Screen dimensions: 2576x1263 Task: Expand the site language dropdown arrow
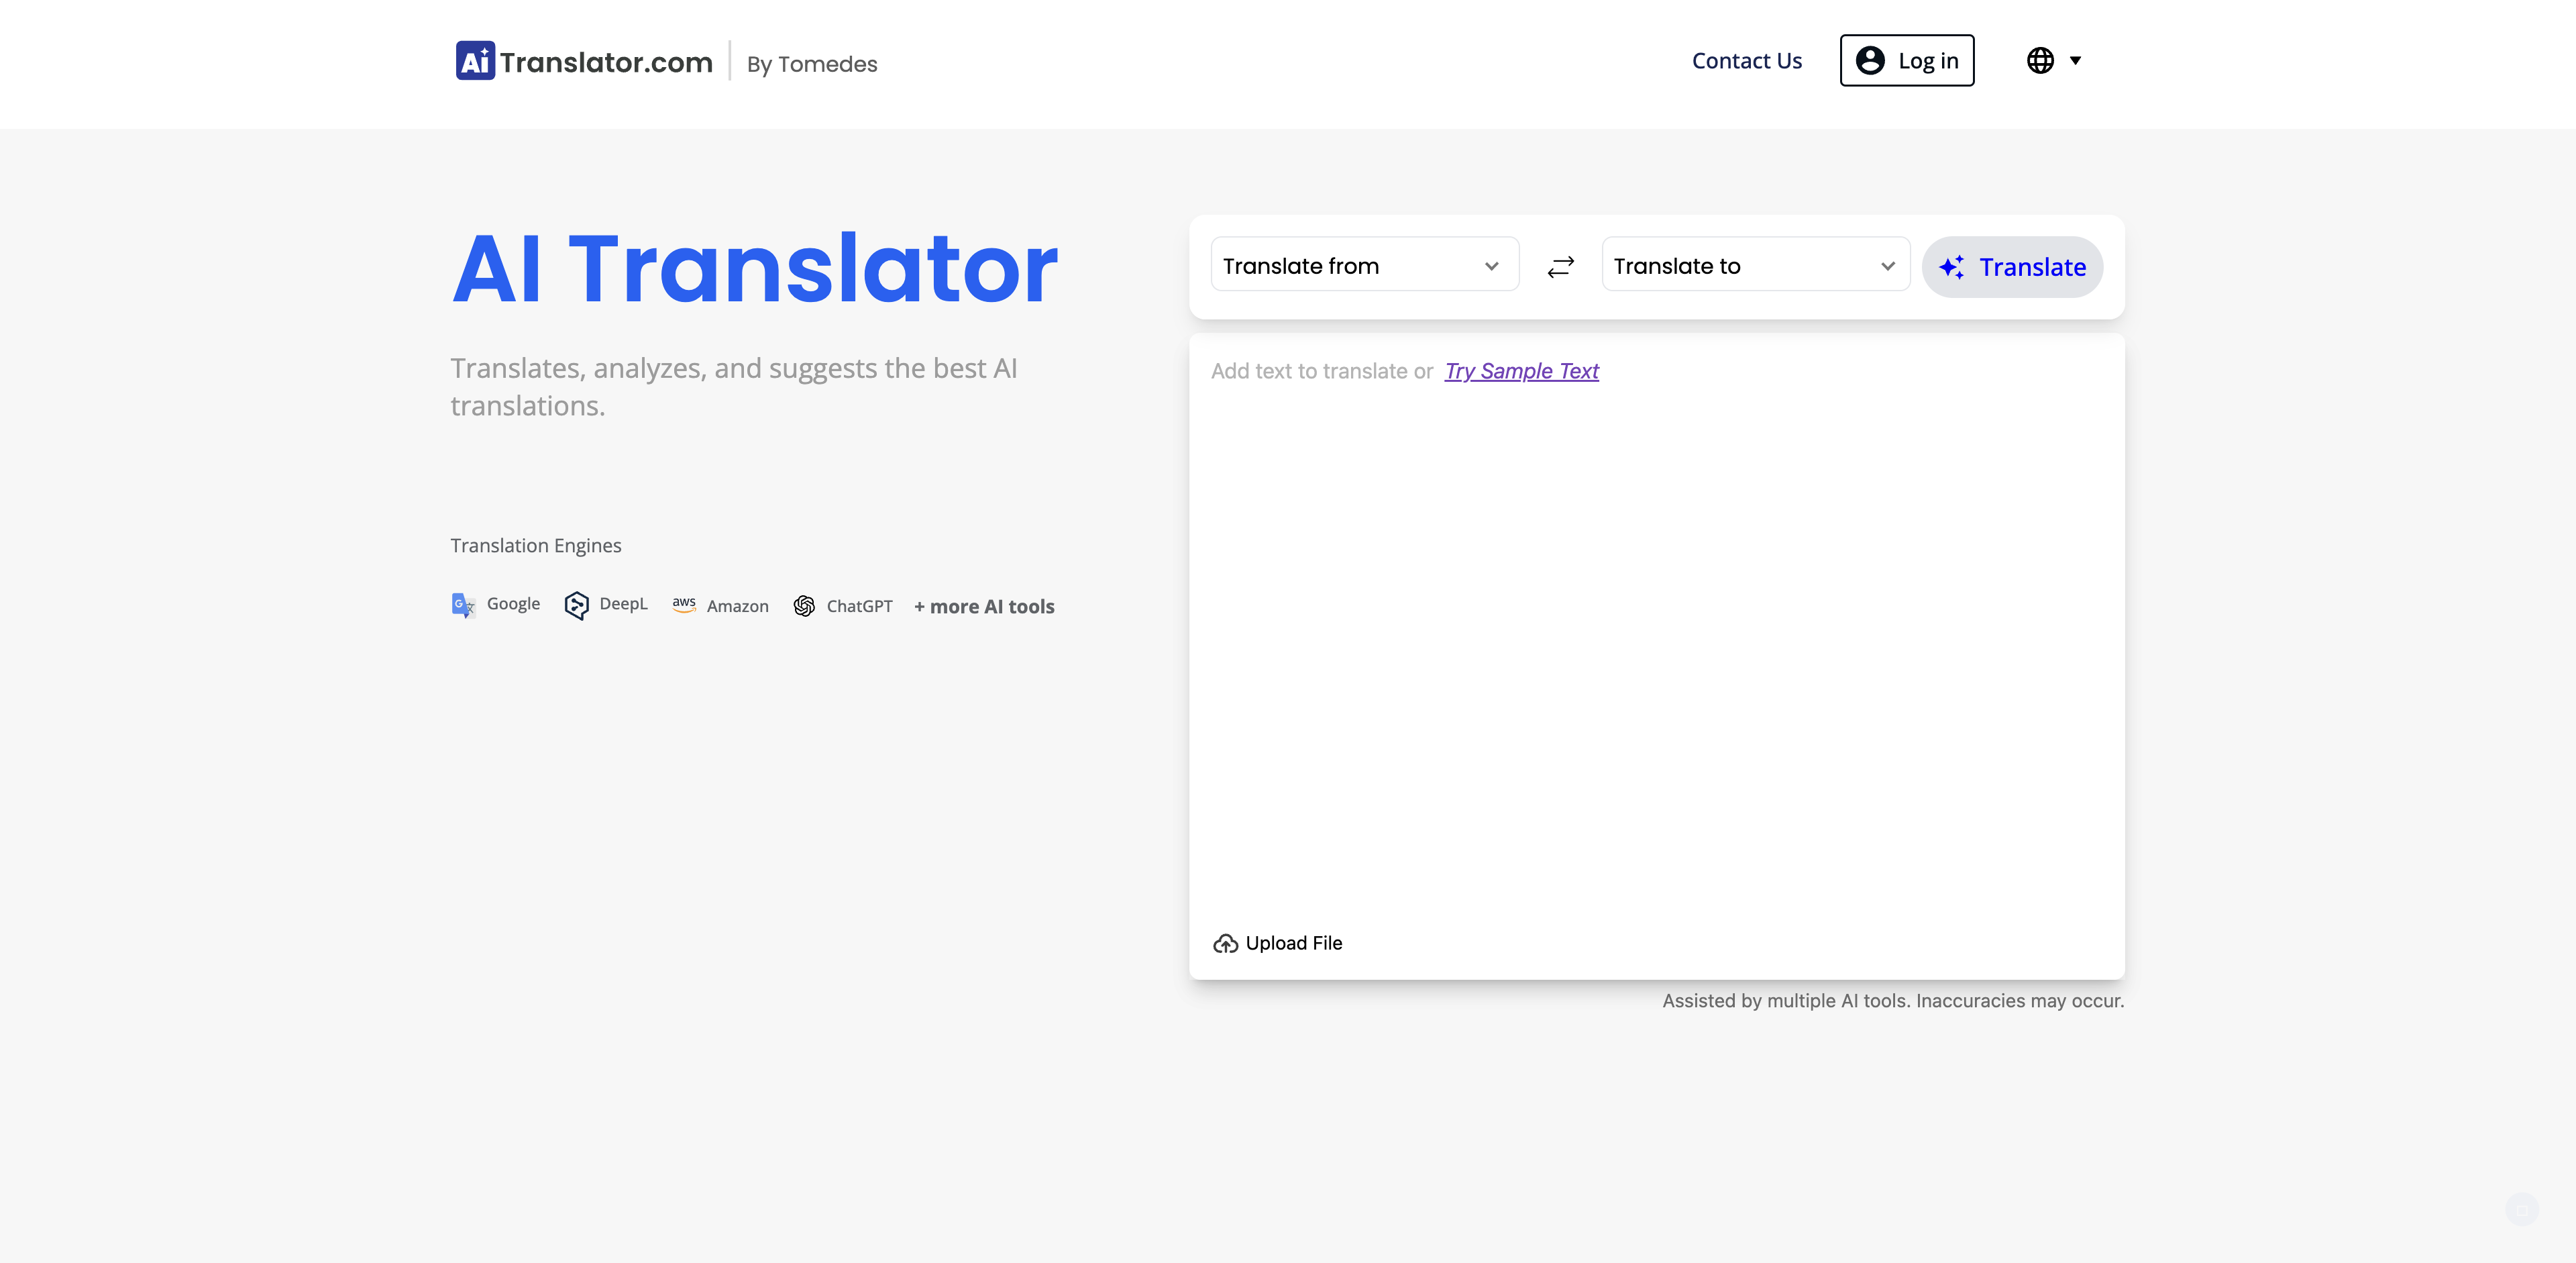coord(2075,61)
